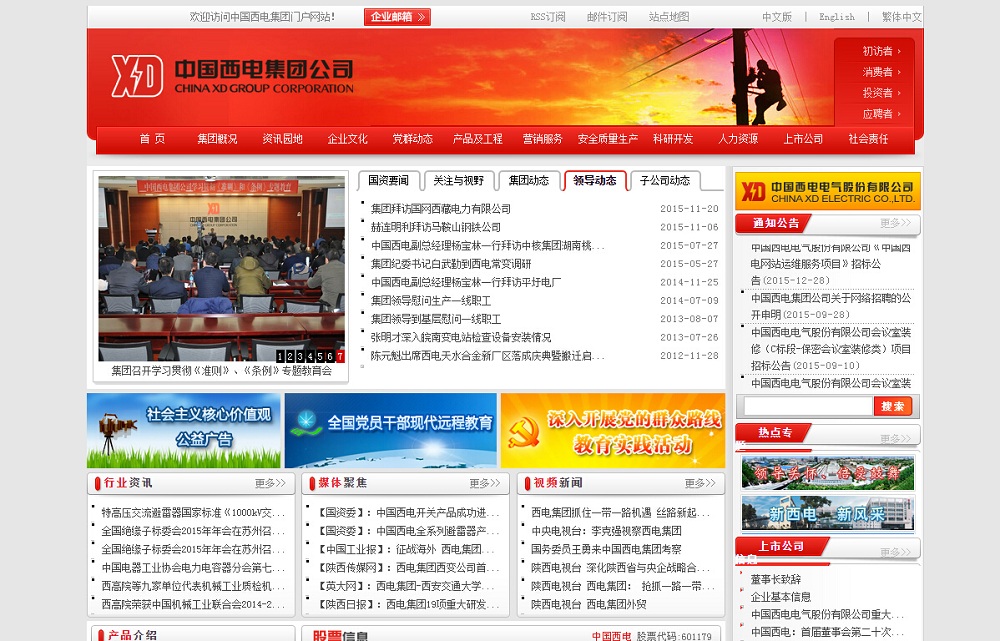1000x641 pixels.
Task: Open 资讯园地 navigation menu
Action: tap(283, 138)
